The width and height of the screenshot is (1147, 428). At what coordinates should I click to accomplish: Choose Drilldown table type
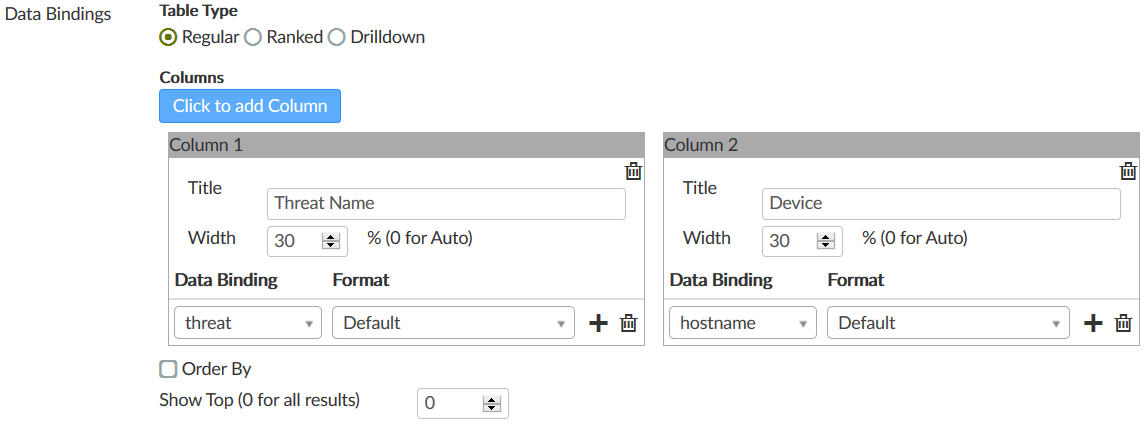click(x=336, y=37)
